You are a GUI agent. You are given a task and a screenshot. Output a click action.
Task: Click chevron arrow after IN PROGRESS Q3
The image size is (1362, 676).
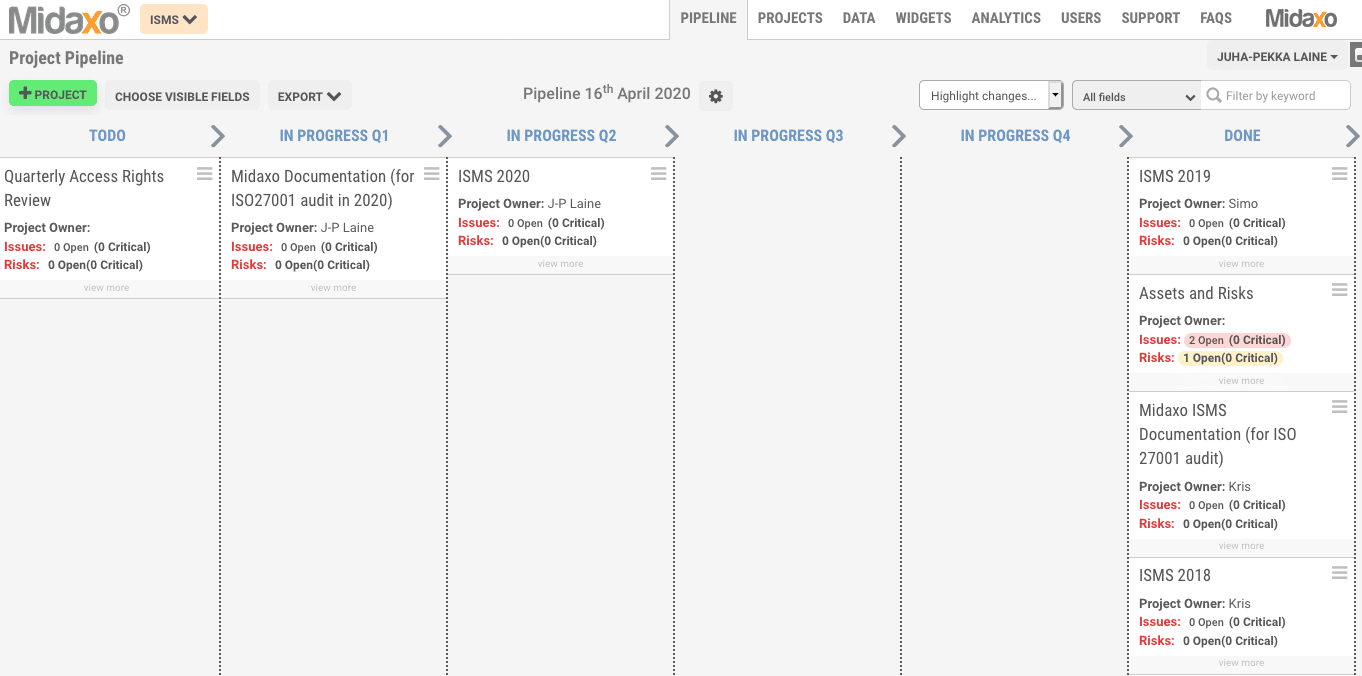pyautogui.click(x=899, y=136)
